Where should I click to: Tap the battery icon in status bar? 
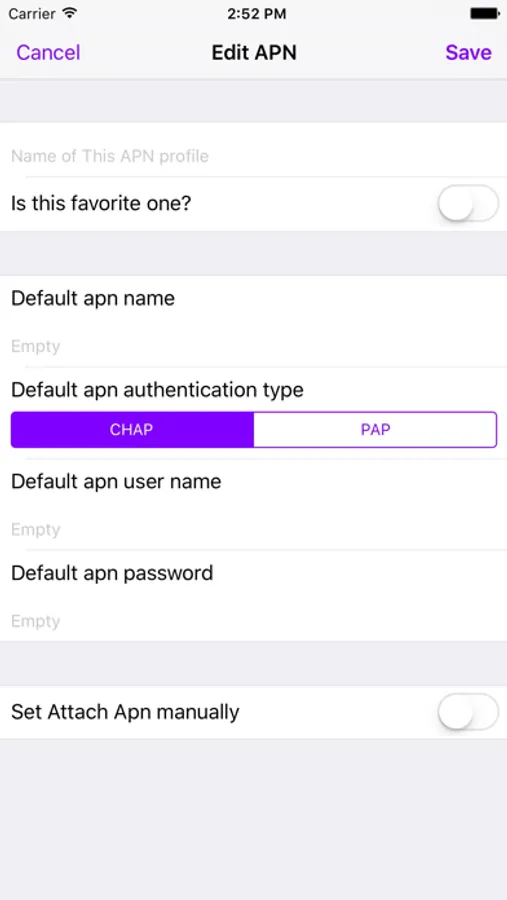485,13
